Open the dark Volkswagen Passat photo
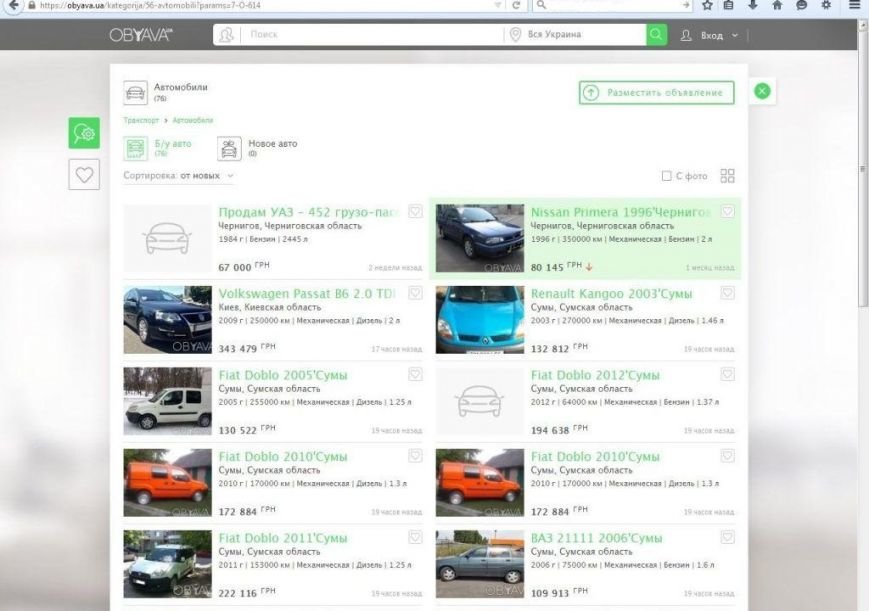This screenshot has height=611, width=869. [167, 320]
